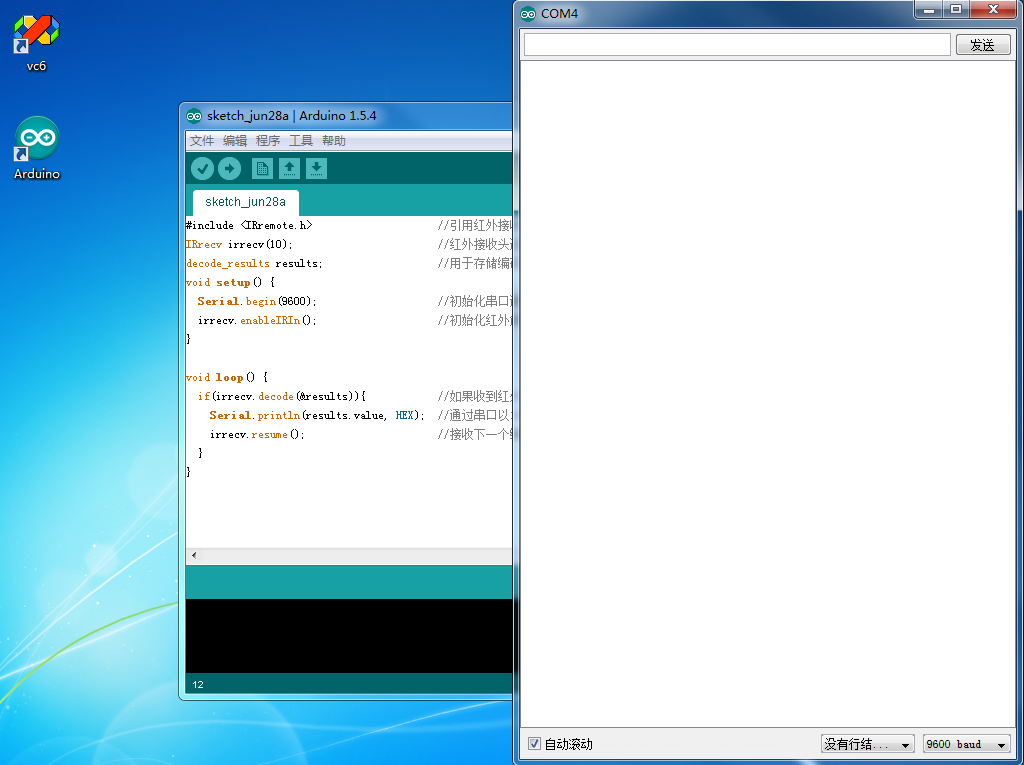Click the Arduino logo in COM4 title bar
Viewport: 1024px width, 765px height.
click(528, 13)
